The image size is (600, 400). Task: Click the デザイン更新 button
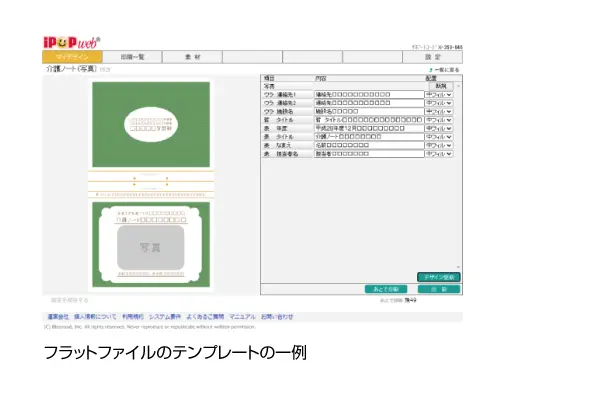click(x=439, y=277)
